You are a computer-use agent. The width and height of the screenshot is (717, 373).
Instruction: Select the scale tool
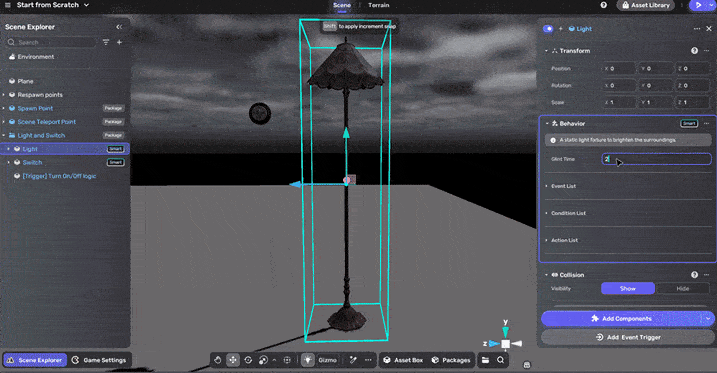pyautogui.click(x=263, y=360)
